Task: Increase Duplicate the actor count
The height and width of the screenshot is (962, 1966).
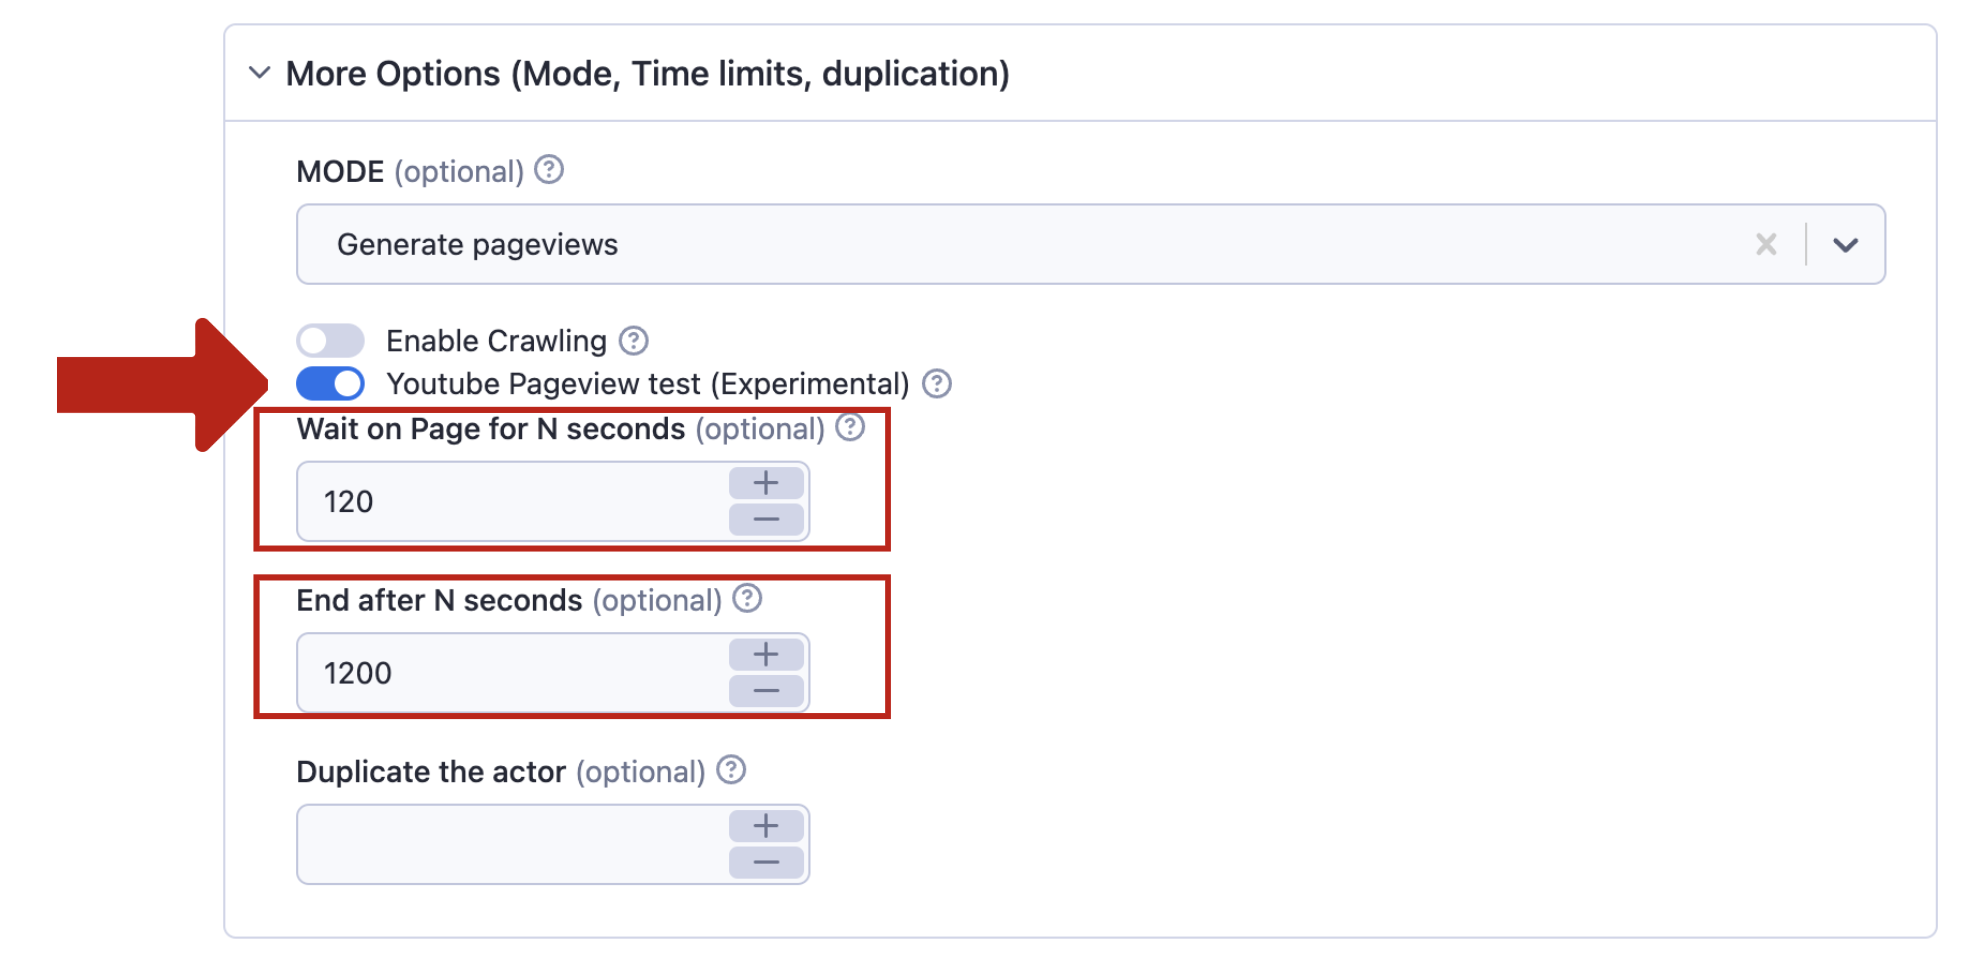Action: pyautogui.click(x=766, y=826)
